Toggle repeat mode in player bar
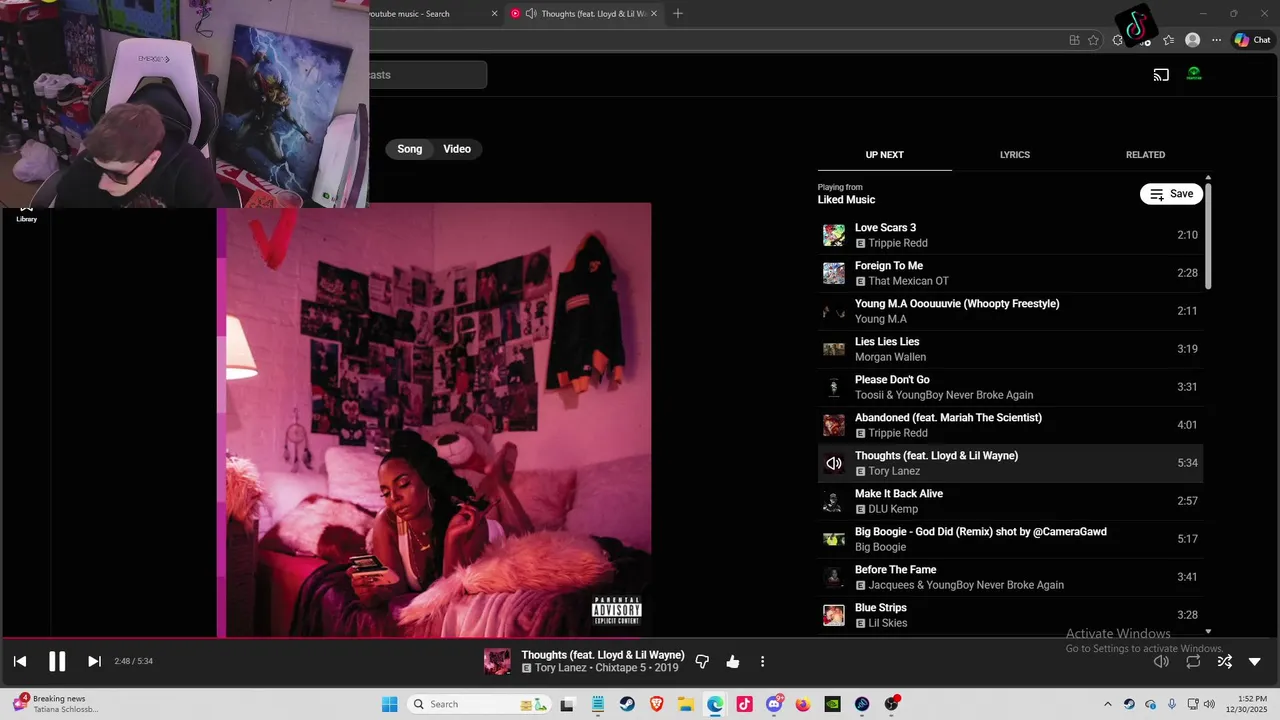This screenshot has height=720, width=1280. point(1193,661)
